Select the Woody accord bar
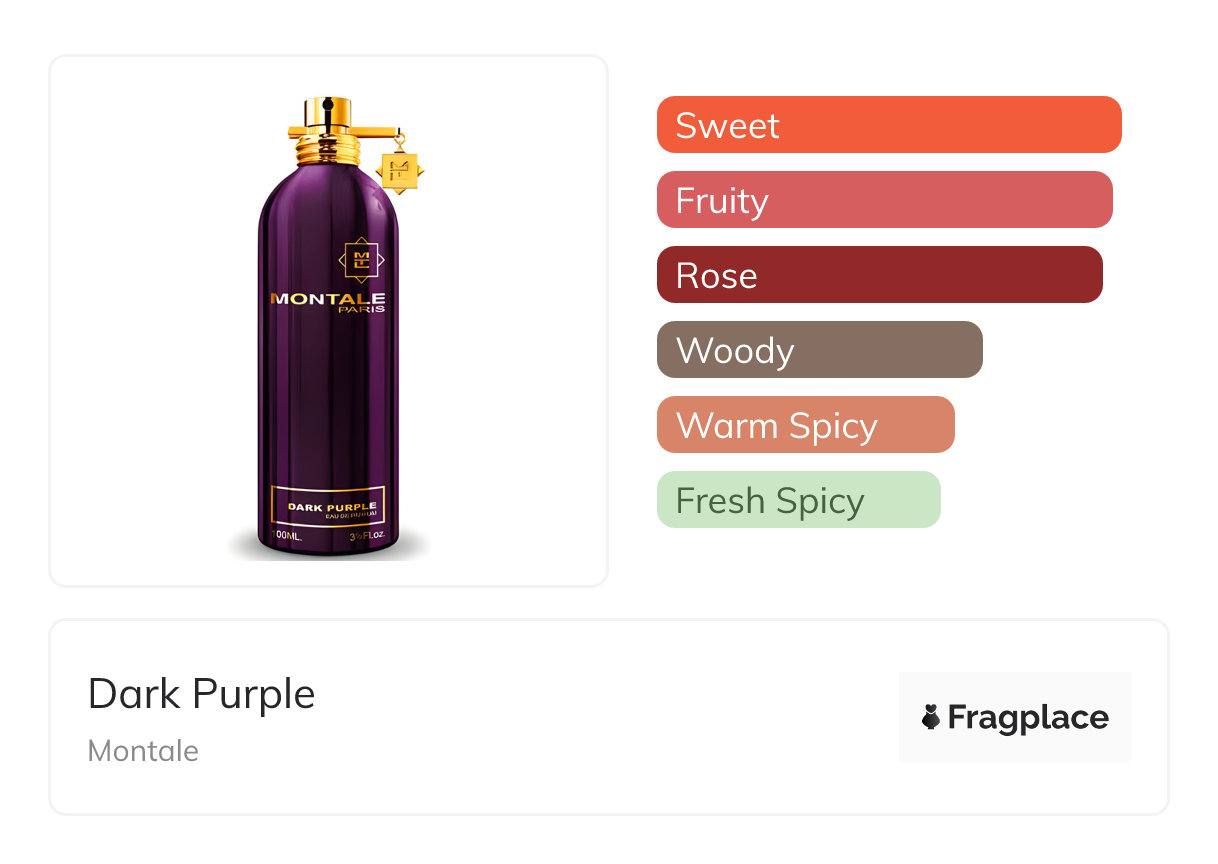1218x864 pixels. (820, 350)
